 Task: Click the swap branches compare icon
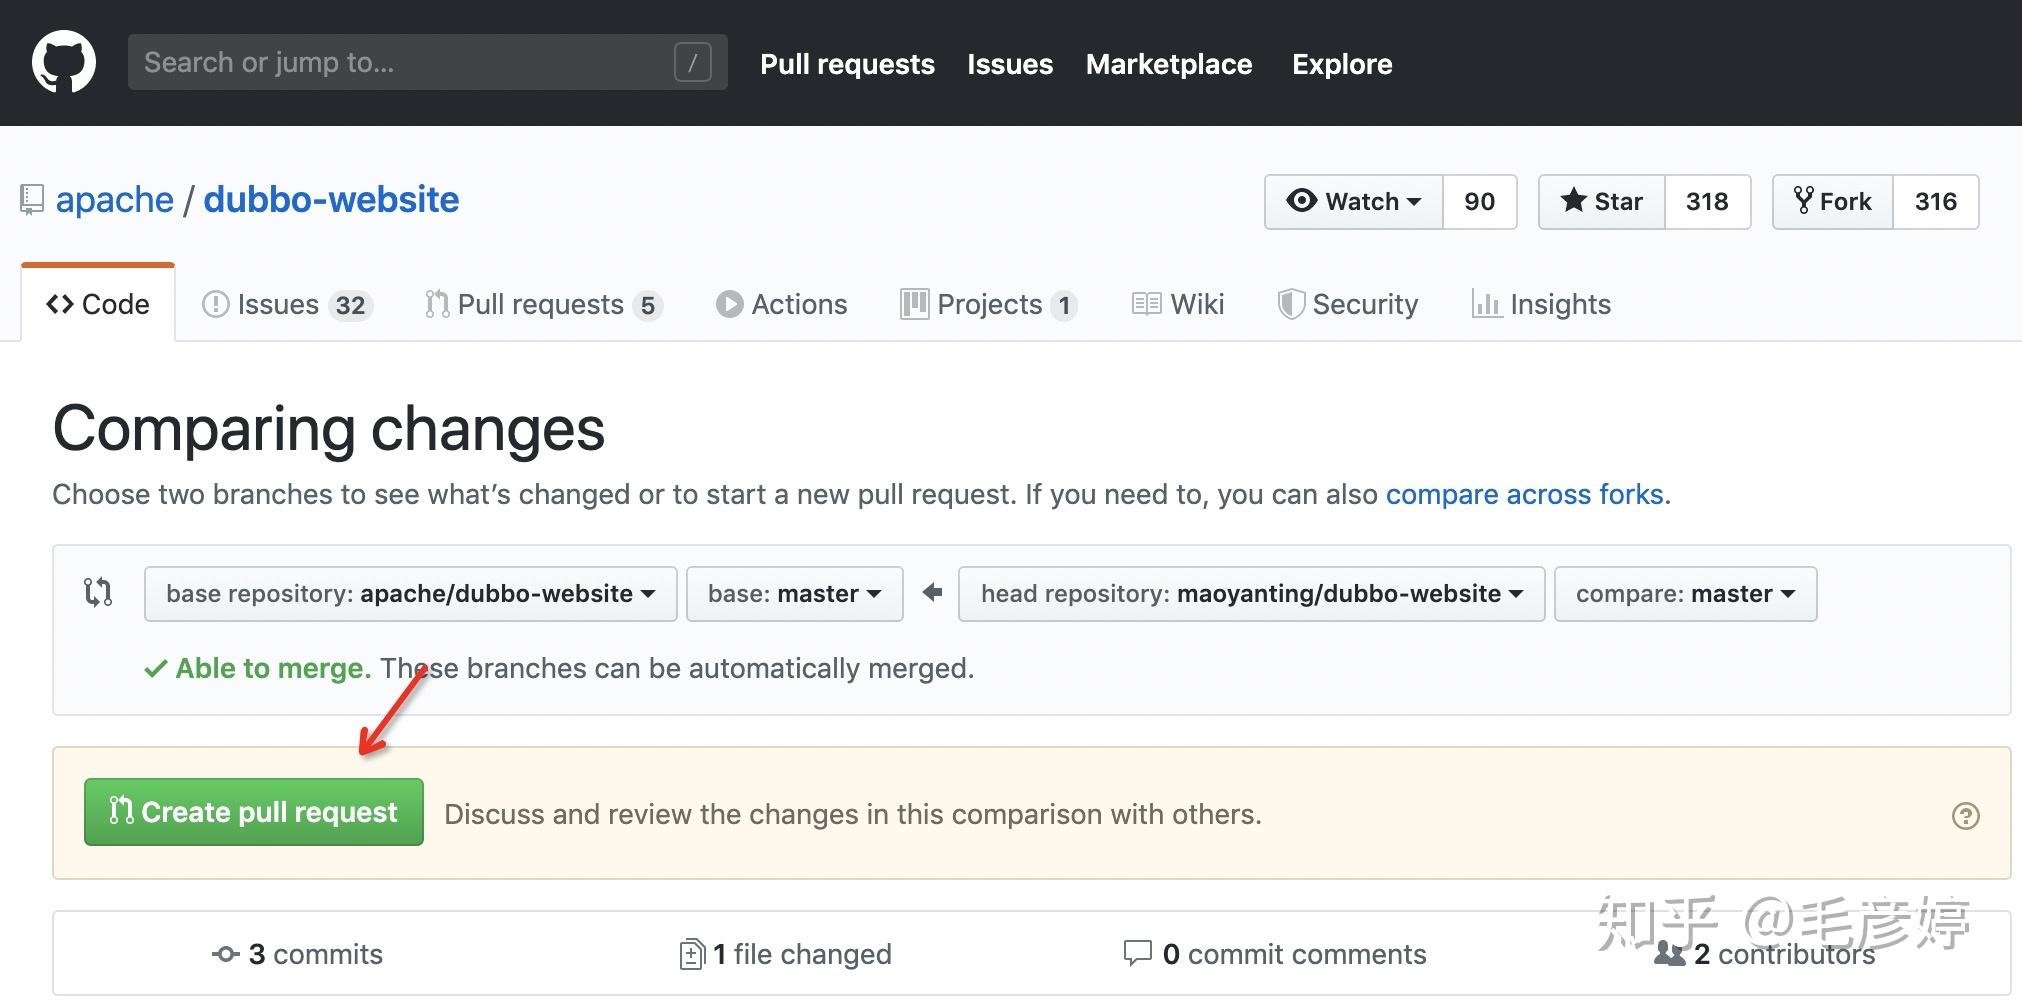[x=98, y=592]
